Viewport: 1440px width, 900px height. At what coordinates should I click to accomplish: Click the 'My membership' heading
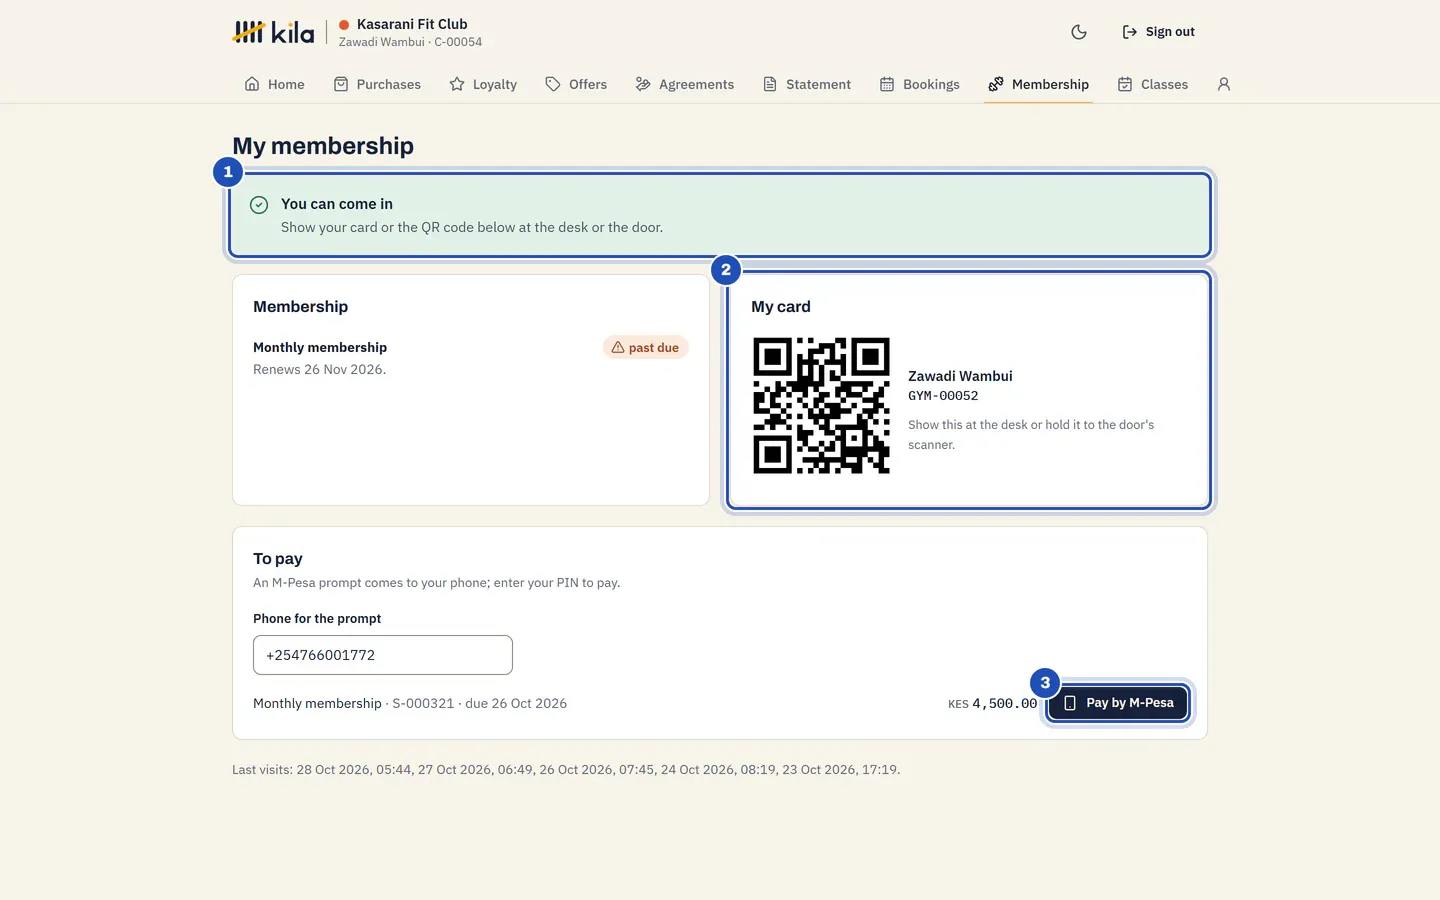323,146
